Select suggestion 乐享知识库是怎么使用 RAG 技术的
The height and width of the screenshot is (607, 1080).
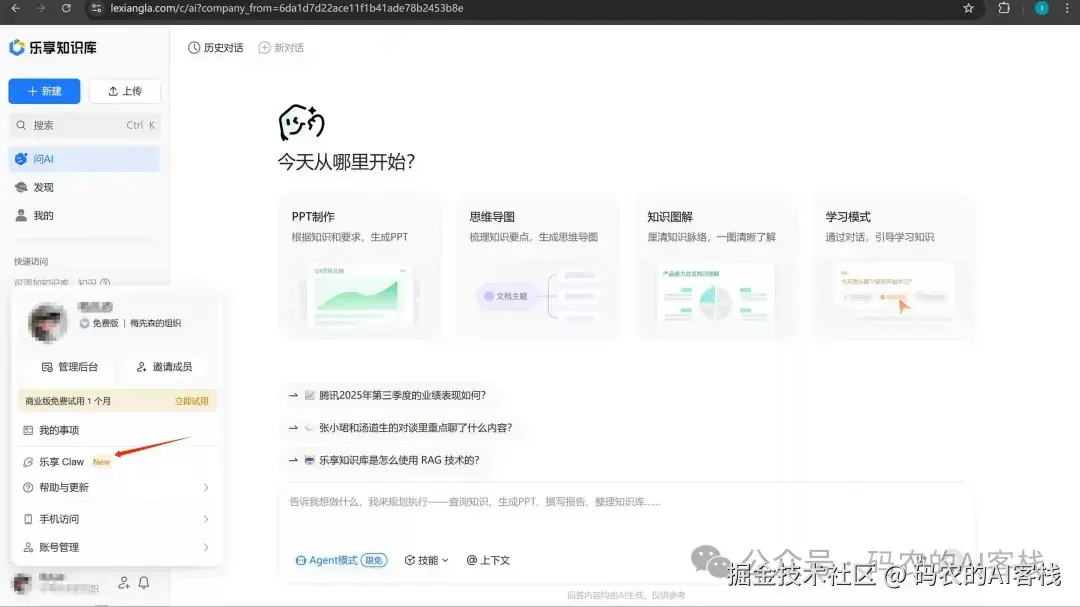pyautogui.click(x=384, y=460)
